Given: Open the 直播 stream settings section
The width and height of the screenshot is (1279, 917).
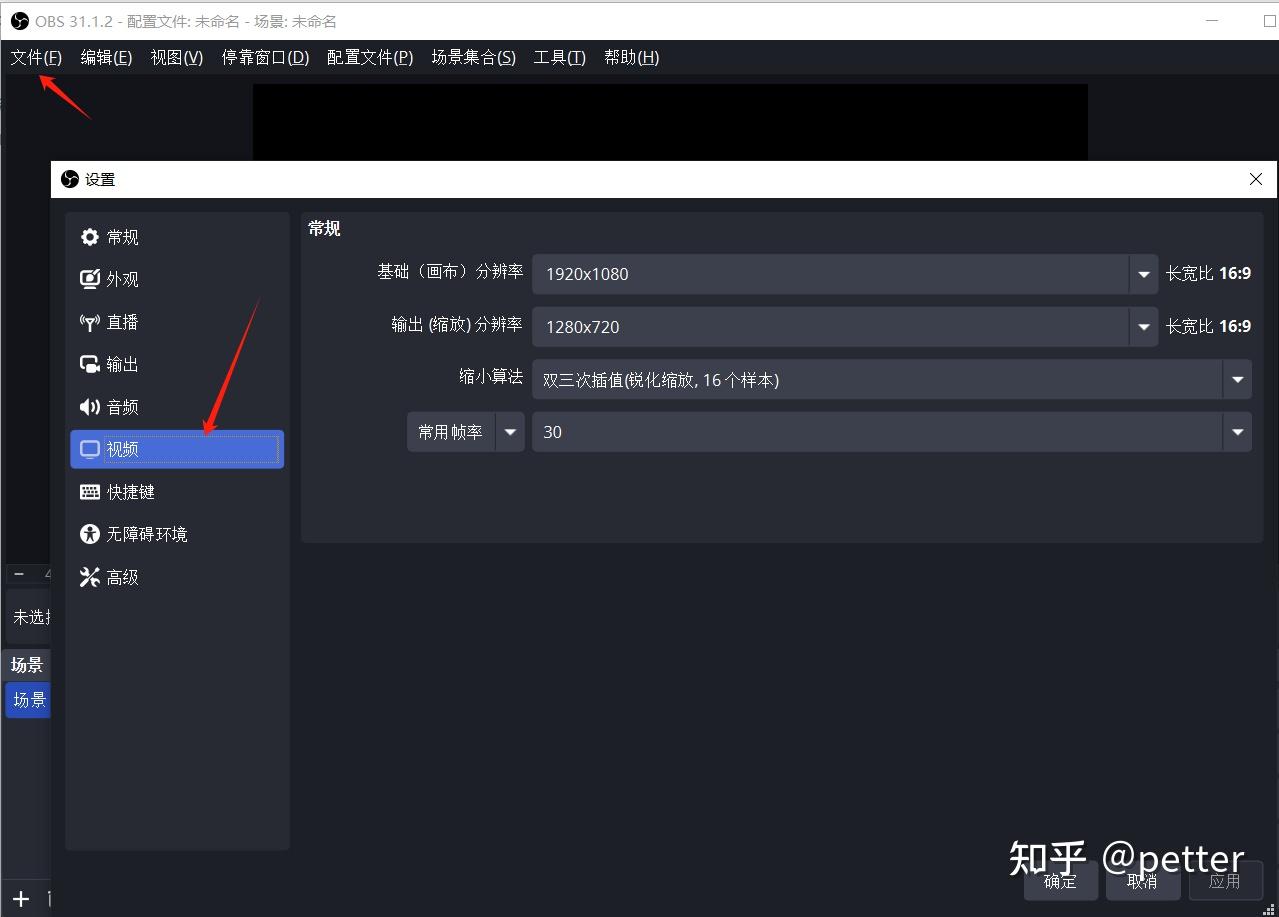Looking at the screenshot, I should (x=122, y=322).
